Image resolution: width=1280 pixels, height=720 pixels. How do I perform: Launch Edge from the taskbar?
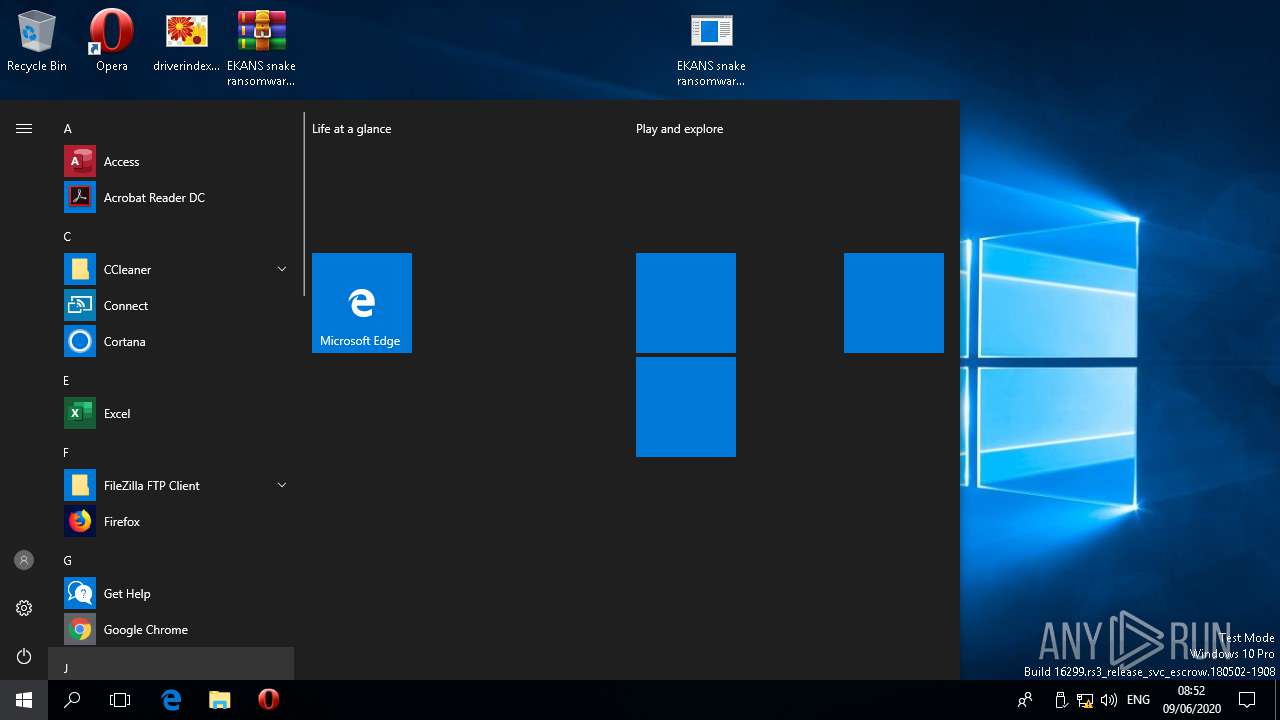pos(171,700)
